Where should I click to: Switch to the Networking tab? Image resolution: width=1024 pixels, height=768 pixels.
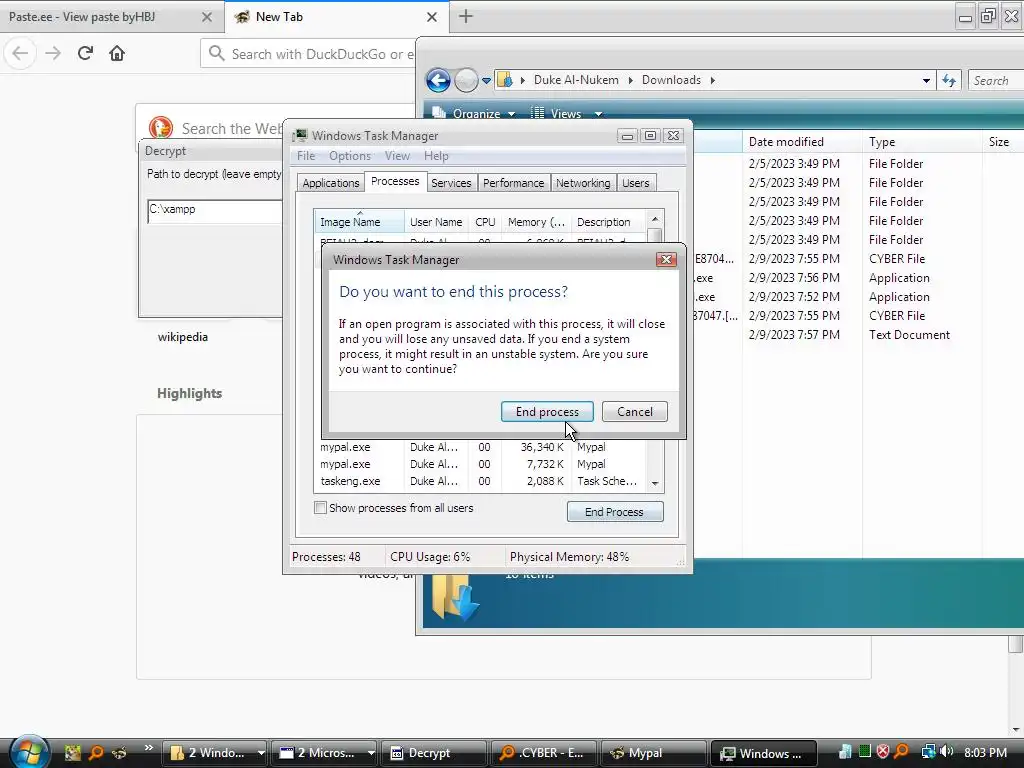[583, 183]
